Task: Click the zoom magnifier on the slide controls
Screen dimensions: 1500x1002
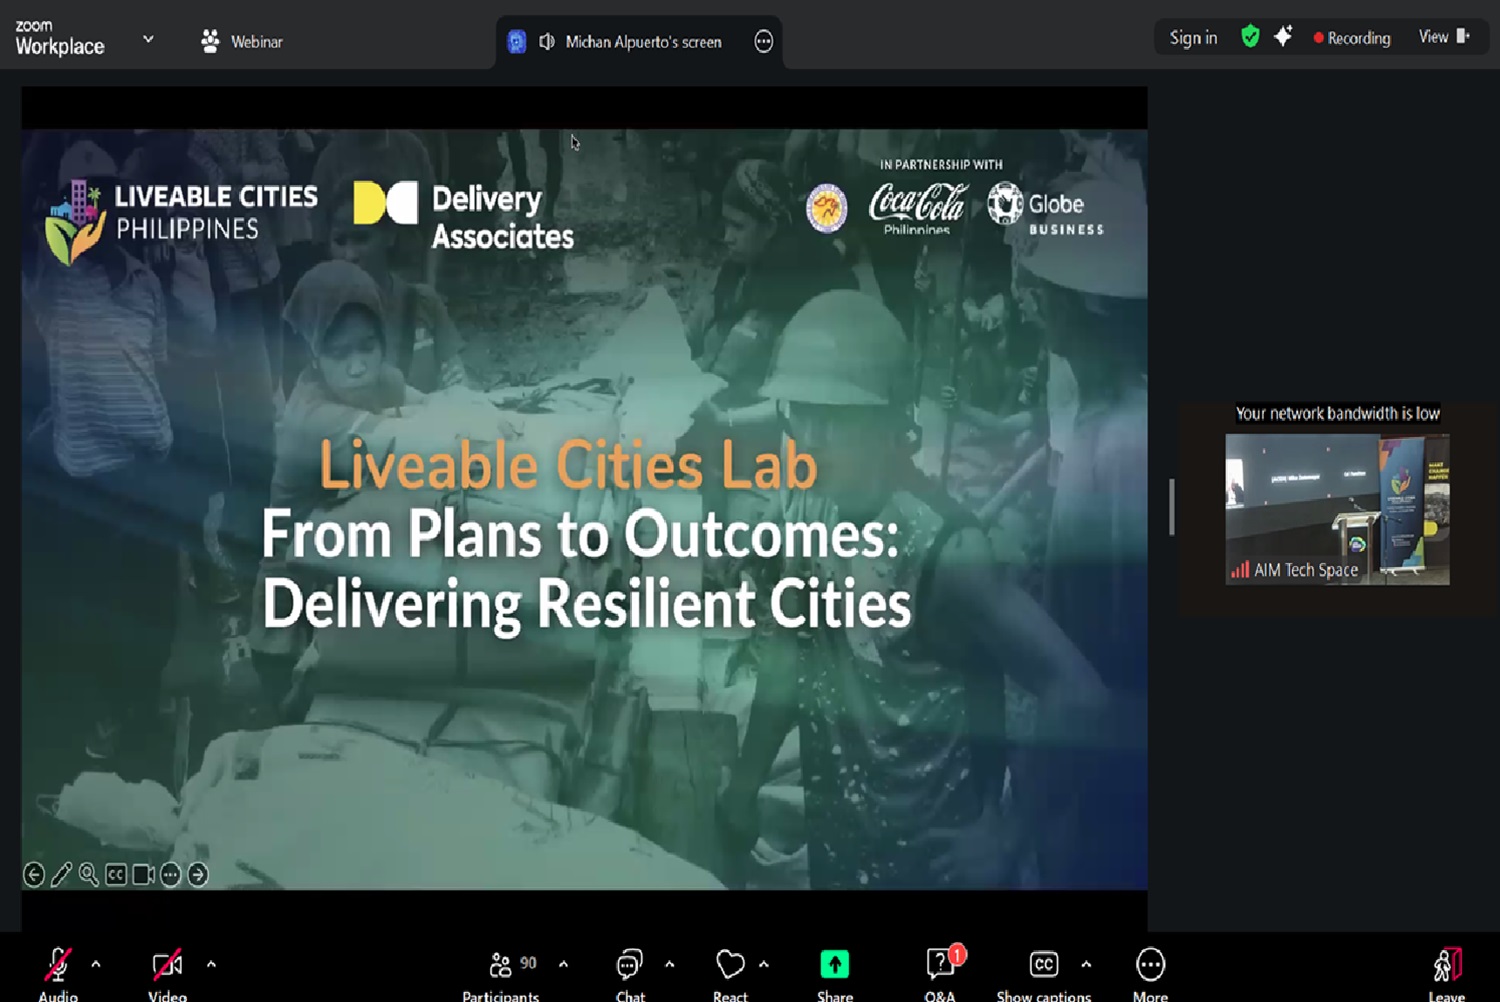Action: point(89,875)
